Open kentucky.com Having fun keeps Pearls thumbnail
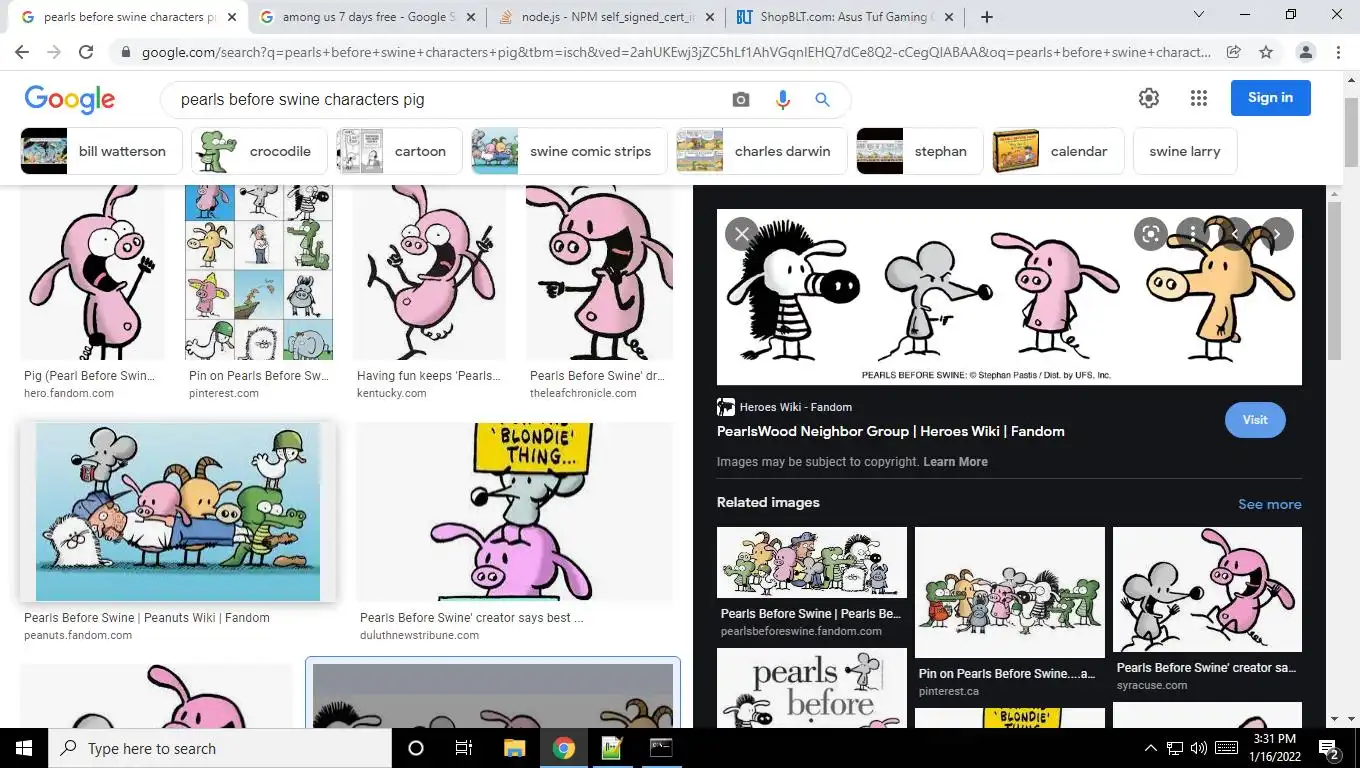This screenshot has width=1360, height=768. (x=429, y=272)
